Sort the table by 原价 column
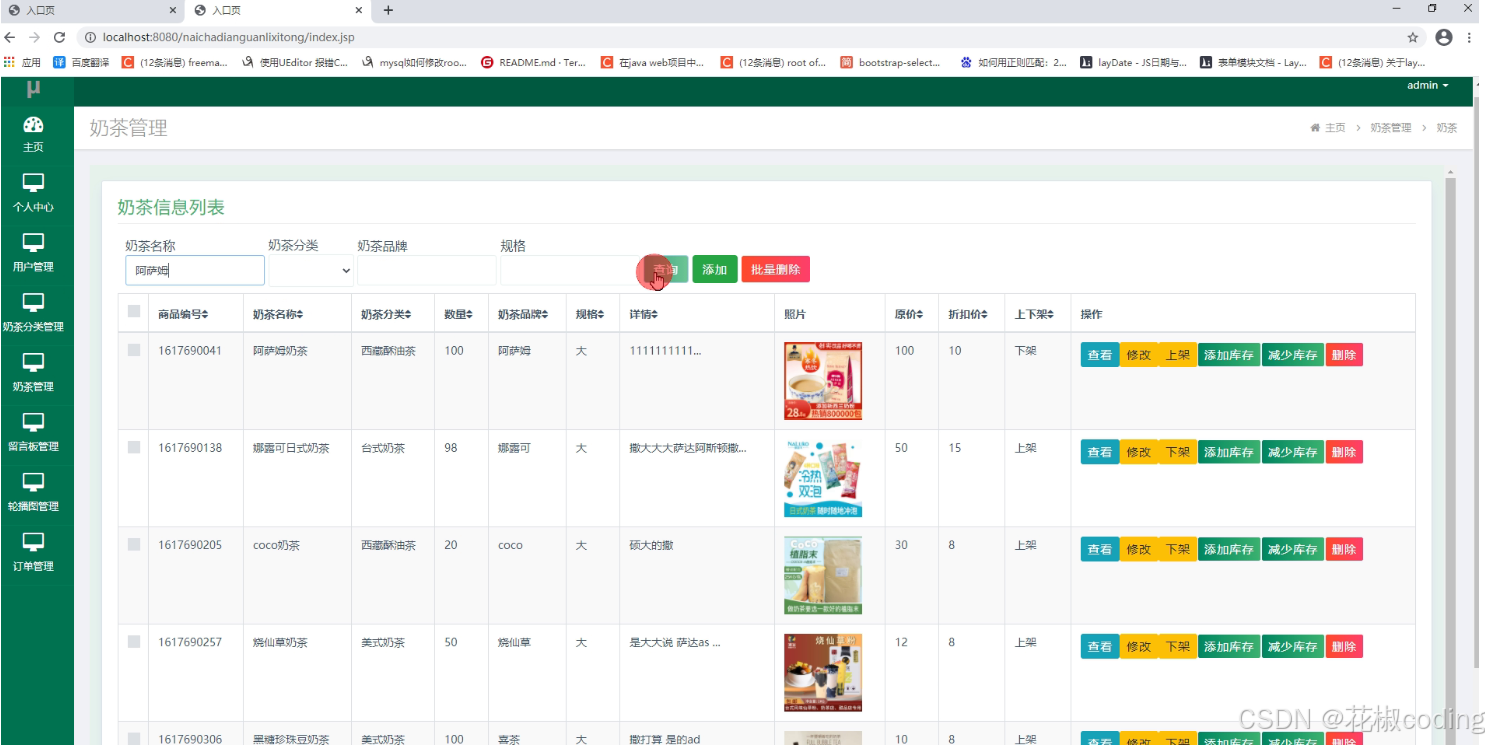 click(909, 312)
